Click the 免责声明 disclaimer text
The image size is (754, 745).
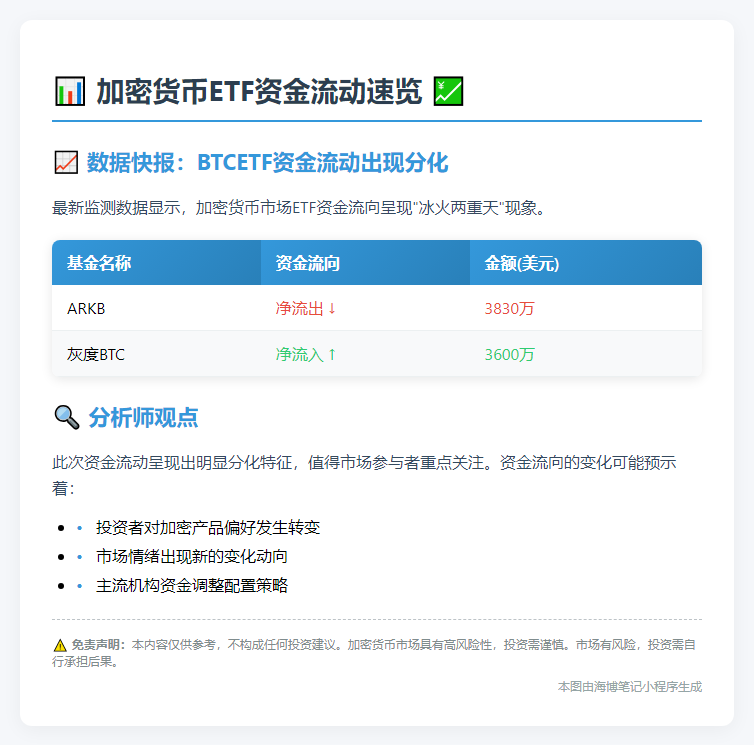click(x=374, y=653)
